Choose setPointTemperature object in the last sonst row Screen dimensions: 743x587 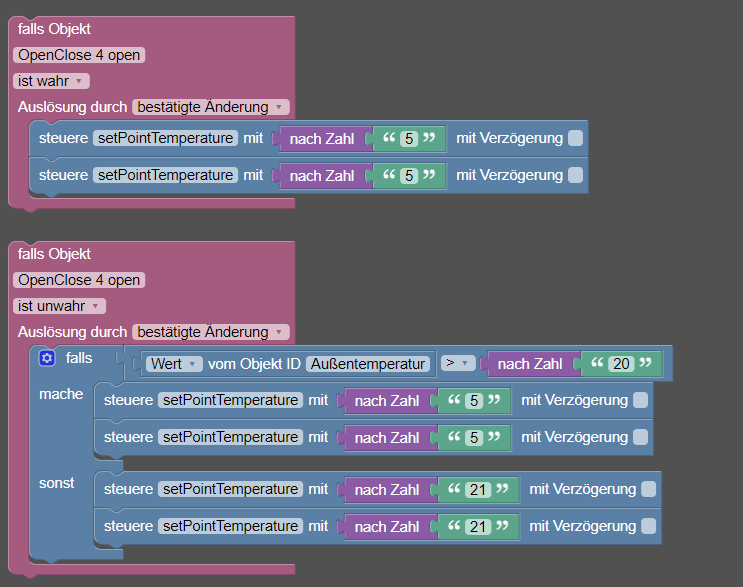coord(230,526)
